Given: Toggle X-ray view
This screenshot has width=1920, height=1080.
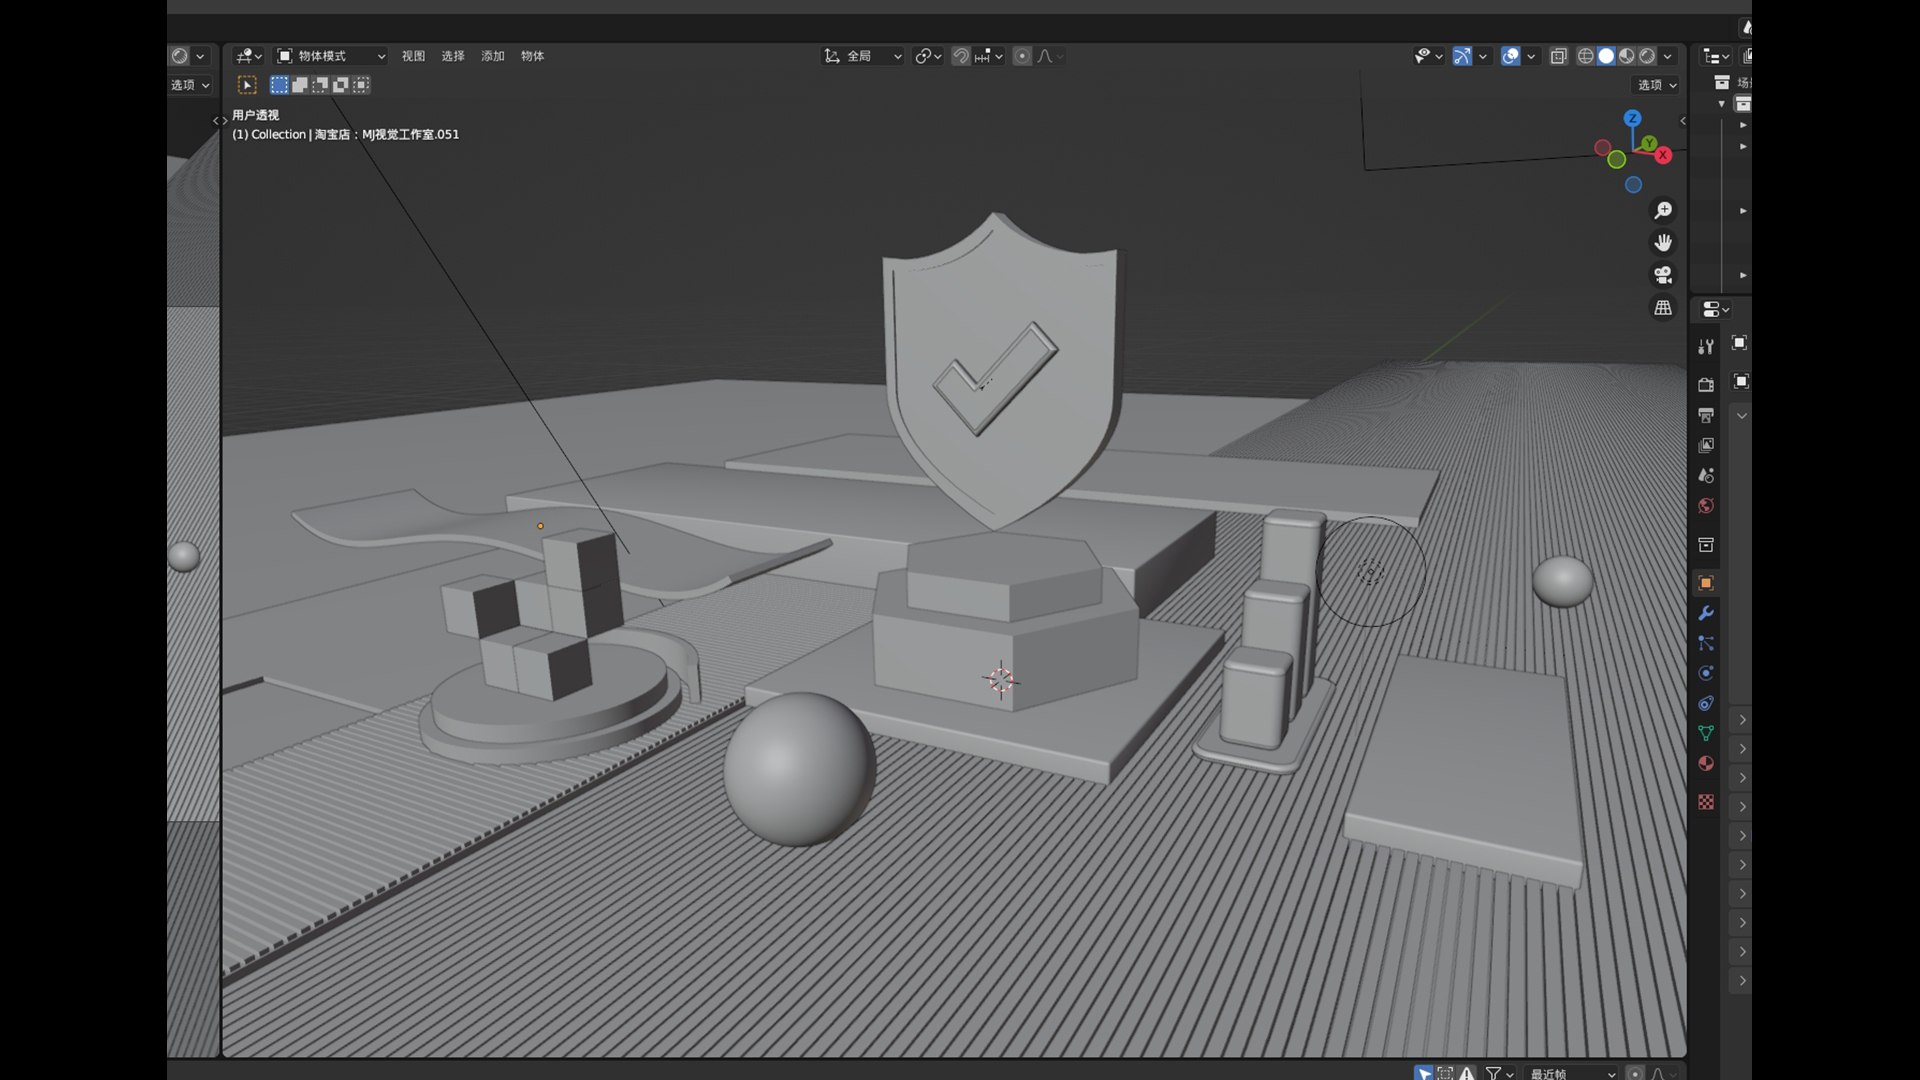Looking at the screenshot, I should (1558, 56).
